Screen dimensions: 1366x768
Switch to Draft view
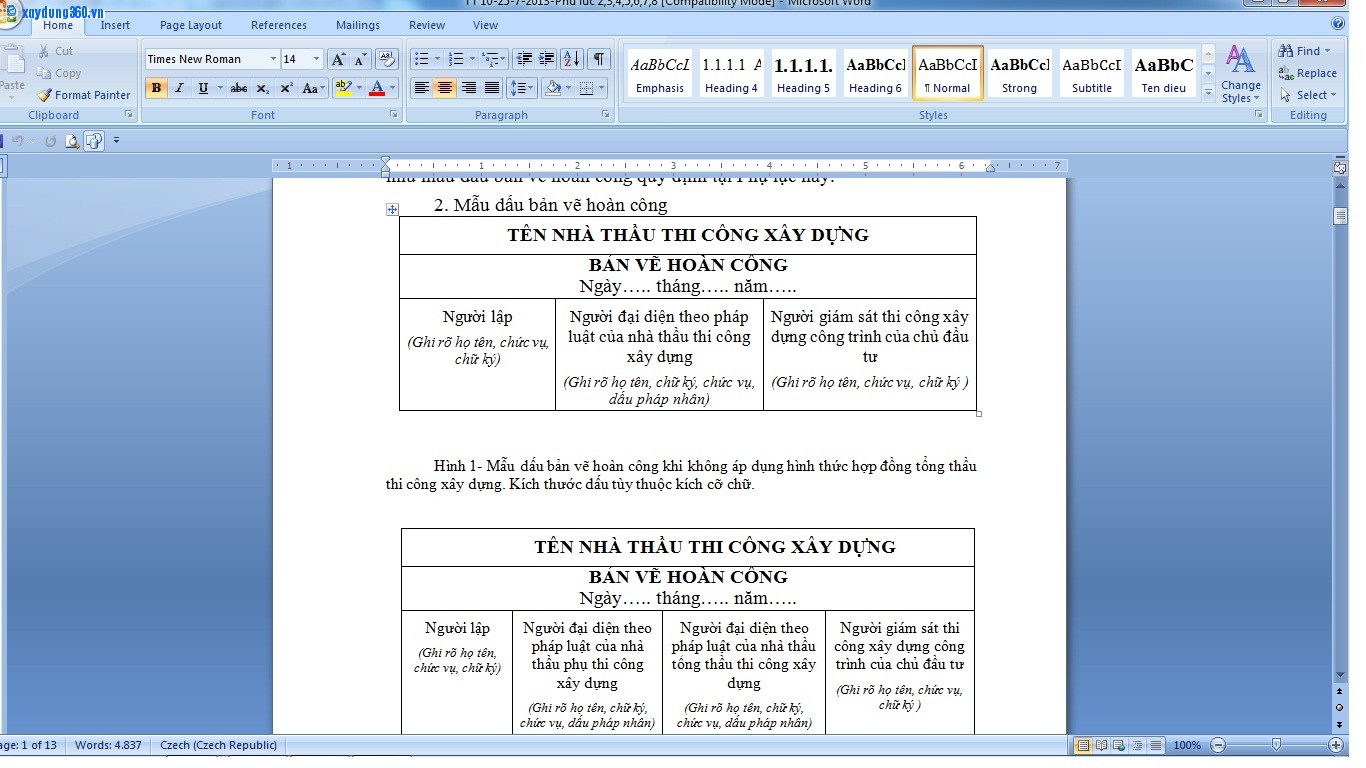point(1155,745)
